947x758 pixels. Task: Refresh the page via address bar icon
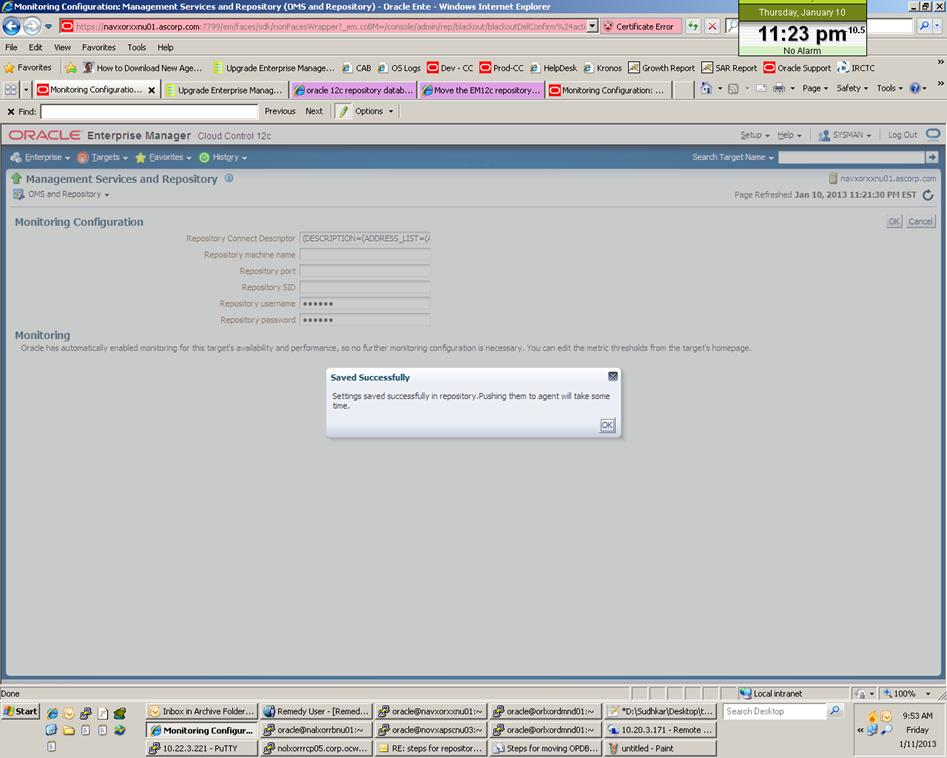(693, 26)
